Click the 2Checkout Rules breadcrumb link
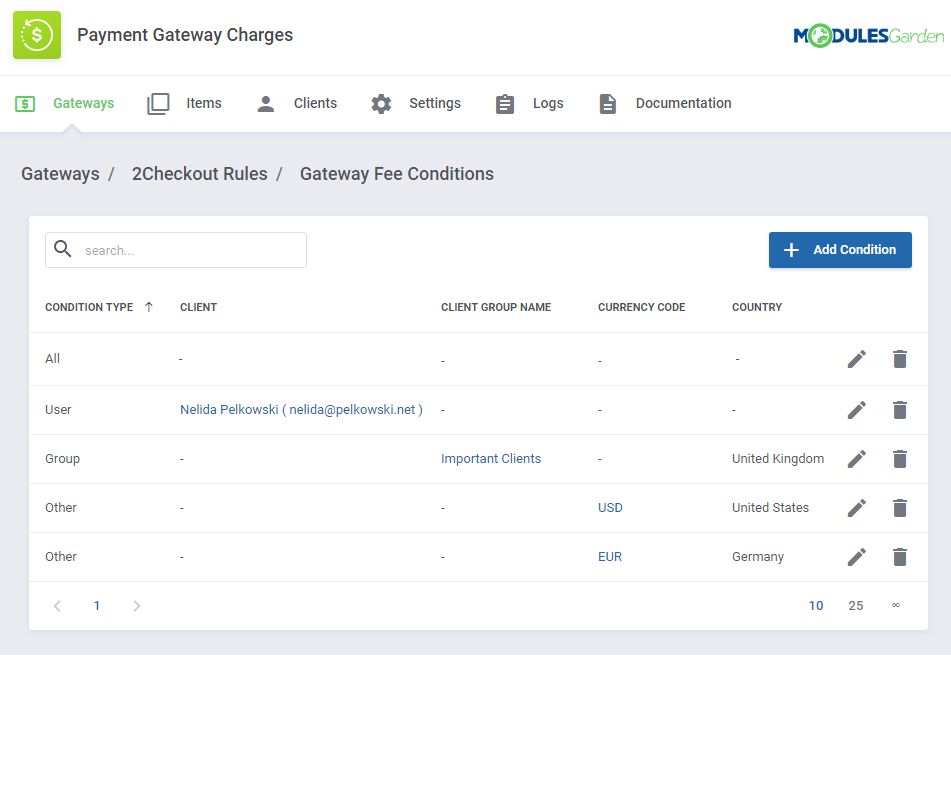The height and width of the screenshot is (786, 951). (200, 174)
